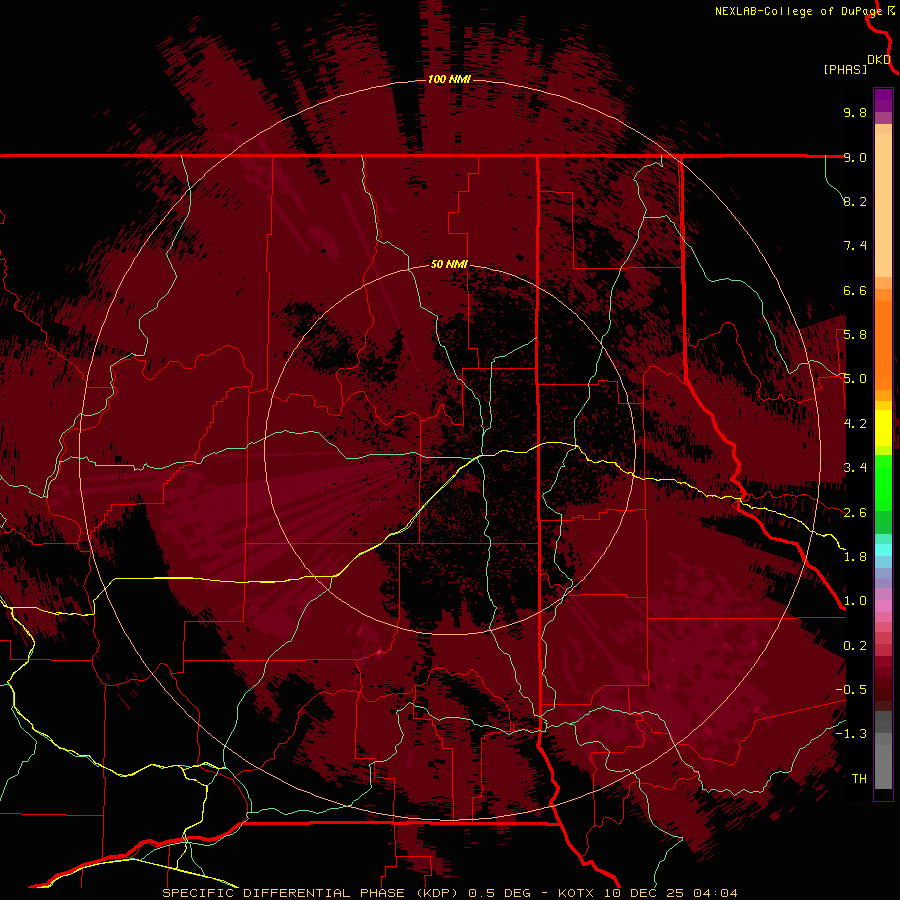Click the 3.4 legend value
Image resolution: width=900 pixels, height=900 pixels.
pos(855,468)
